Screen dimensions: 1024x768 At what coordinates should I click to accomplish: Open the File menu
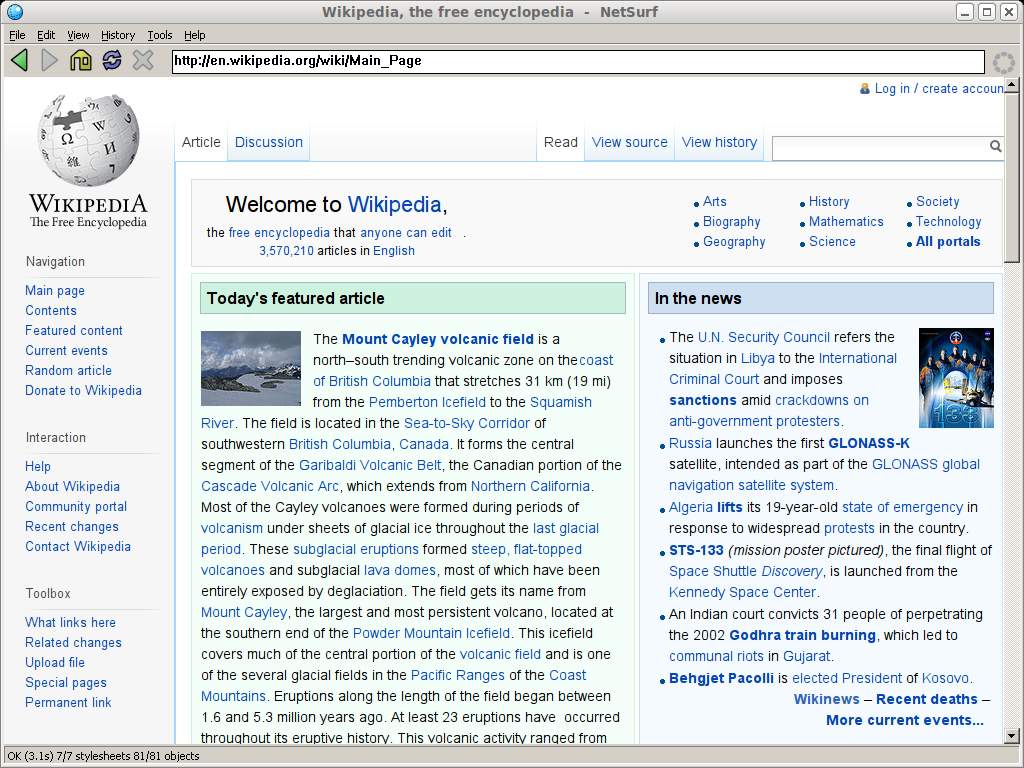[17, 35]
